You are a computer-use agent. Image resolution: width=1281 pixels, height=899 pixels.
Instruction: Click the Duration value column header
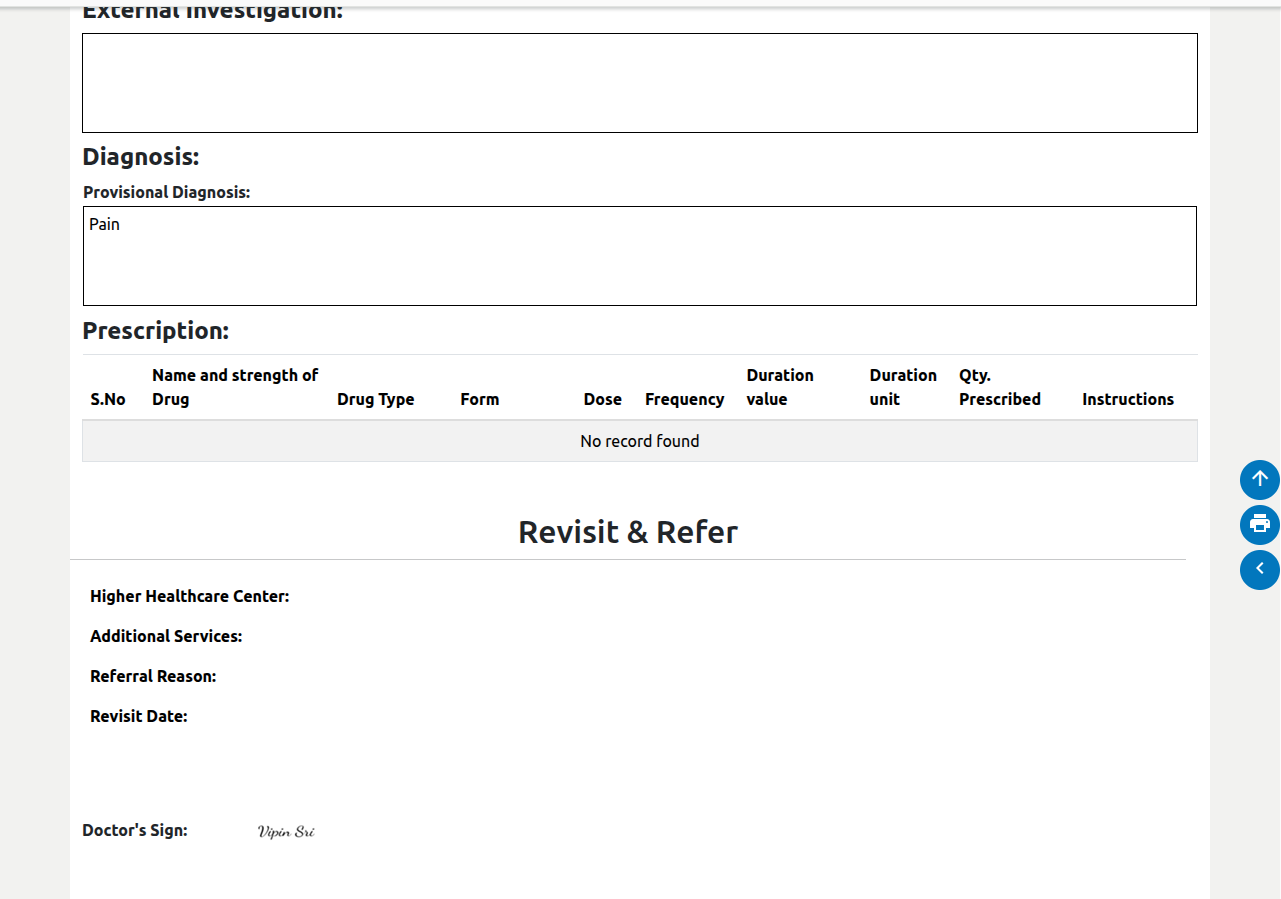779,387
